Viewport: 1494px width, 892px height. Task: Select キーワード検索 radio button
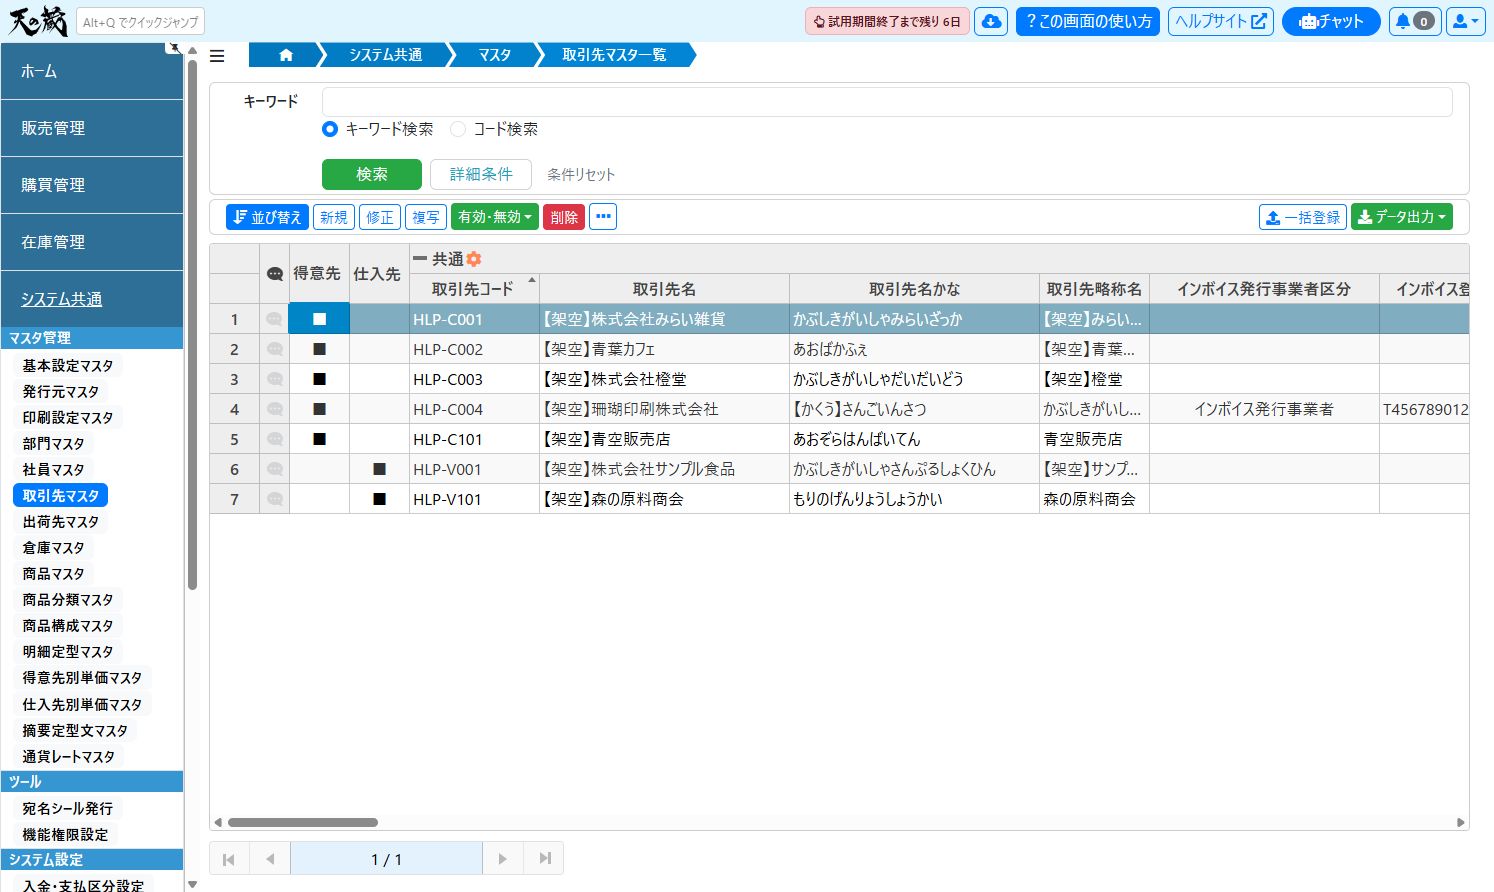click(x=330, y=129)
